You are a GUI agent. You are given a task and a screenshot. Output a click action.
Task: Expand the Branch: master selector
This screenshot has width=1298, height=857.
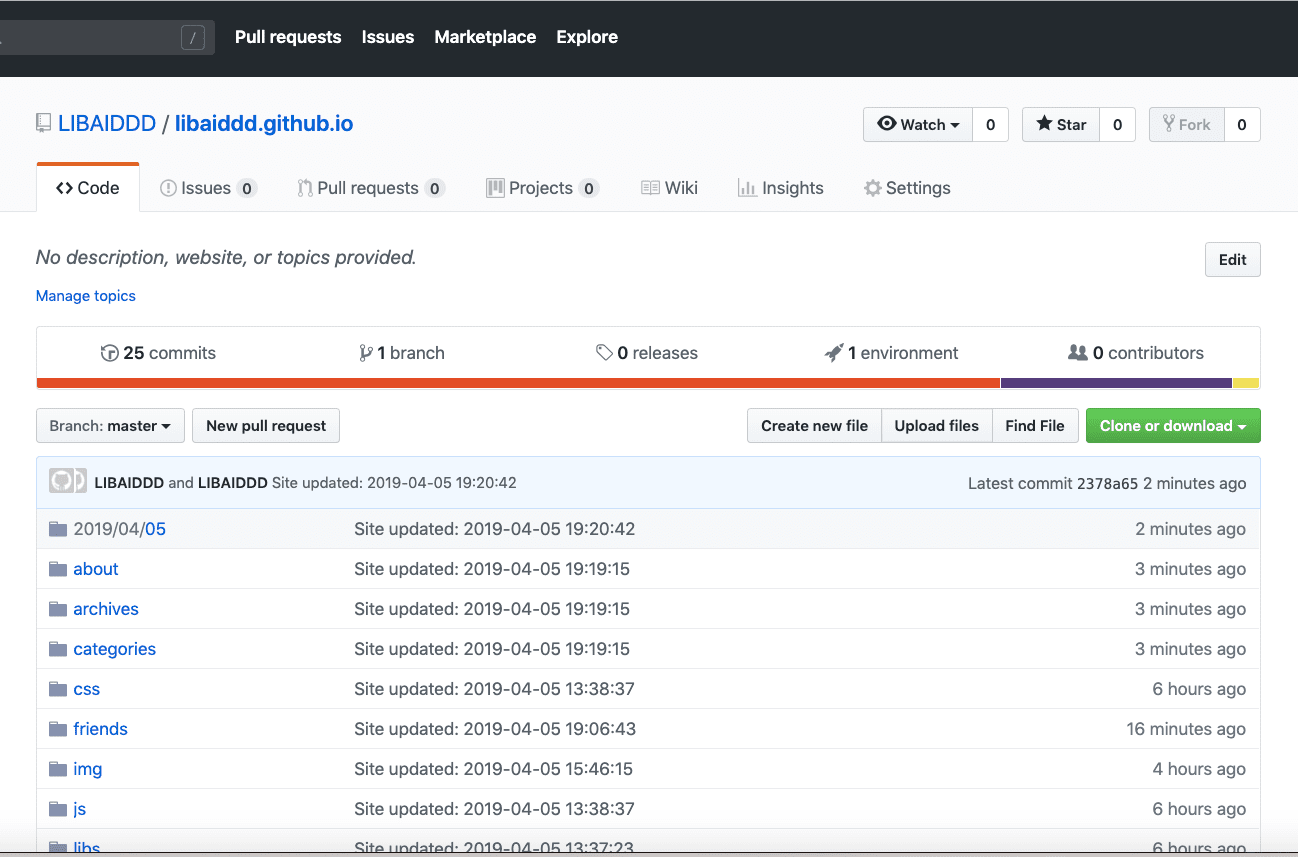coord(110,426)
